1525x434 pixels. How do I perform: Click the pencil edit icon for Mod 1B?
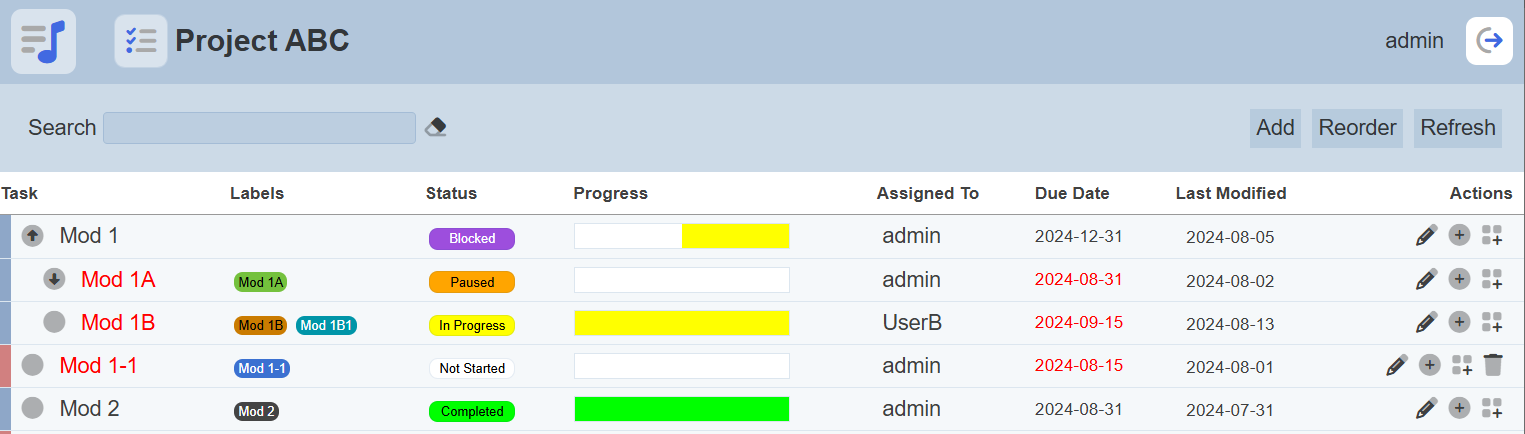point(1426,322)
